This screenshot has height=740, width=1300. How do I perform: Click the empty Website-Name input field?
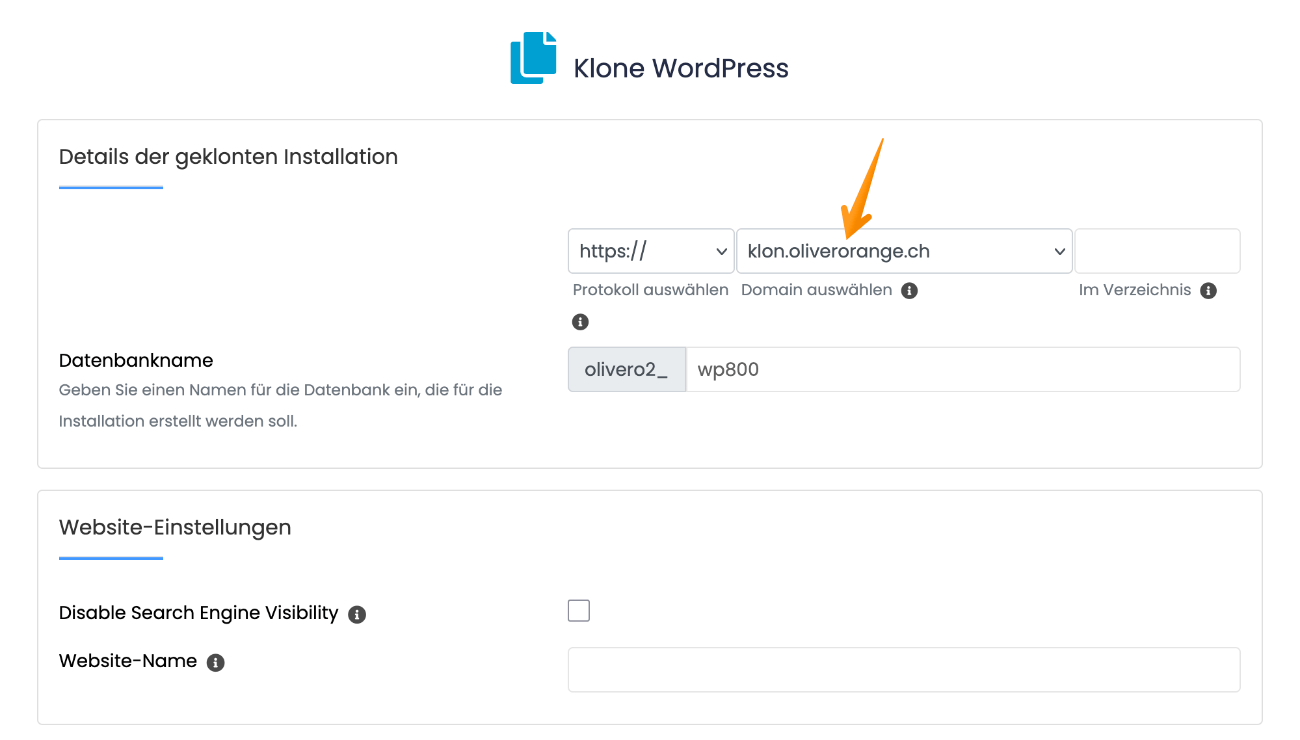[904, 670]
